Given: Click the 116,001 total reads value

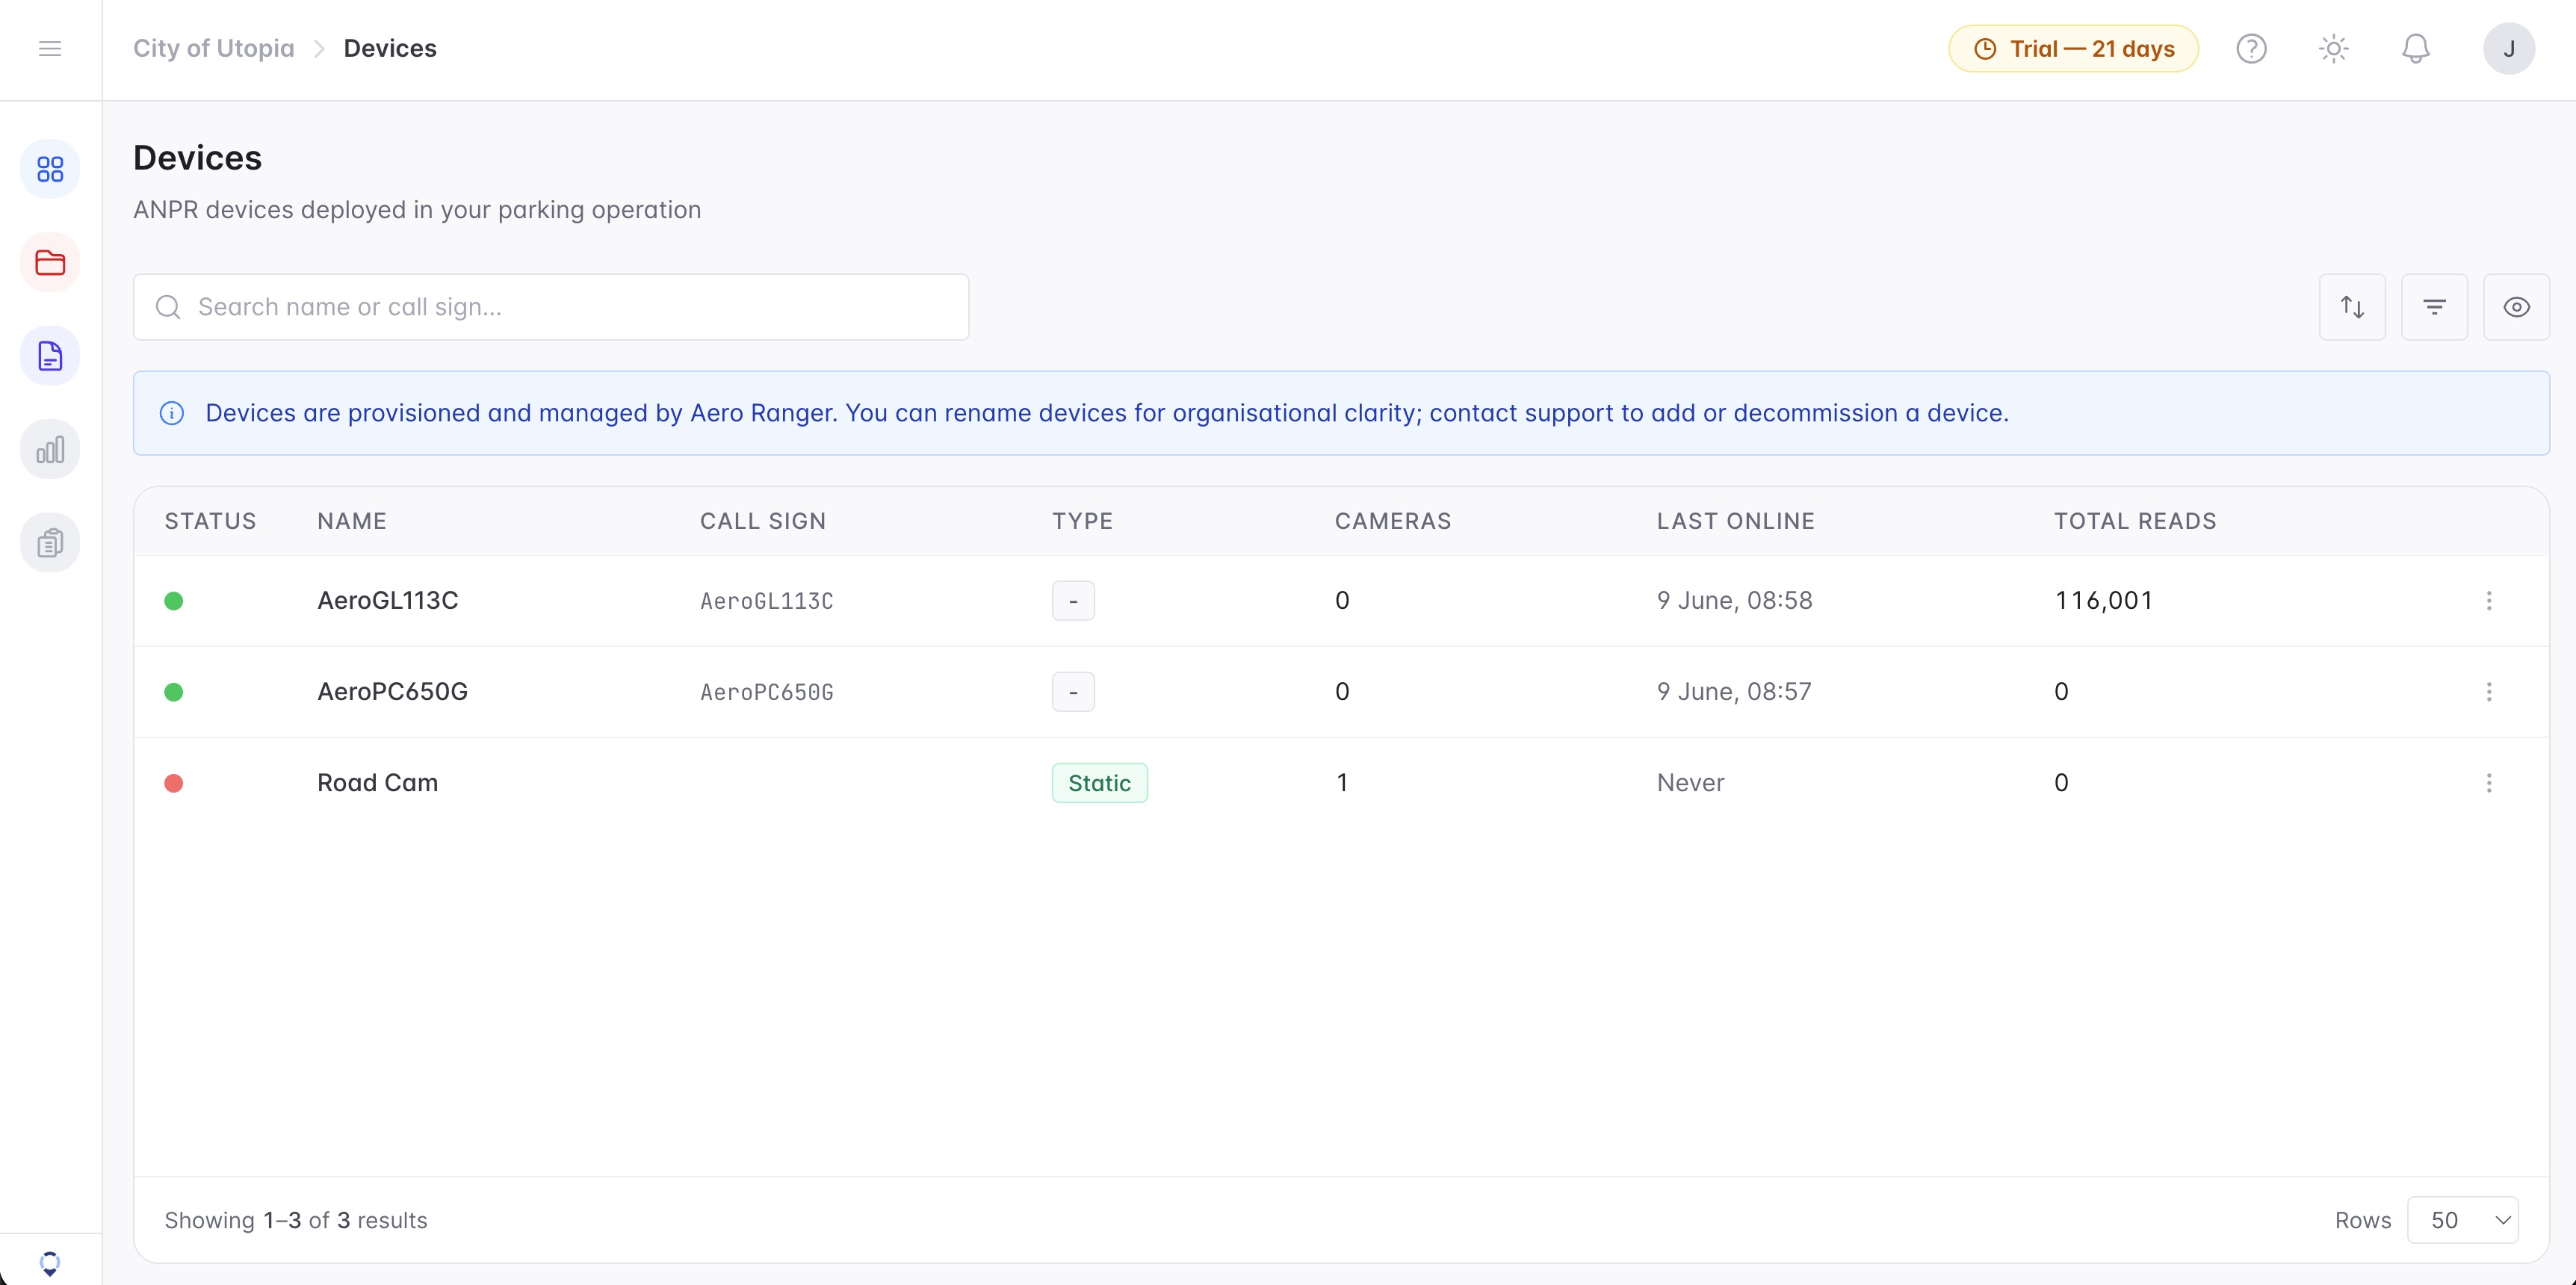Looking at the screenshot, I should coord(2104,600).
